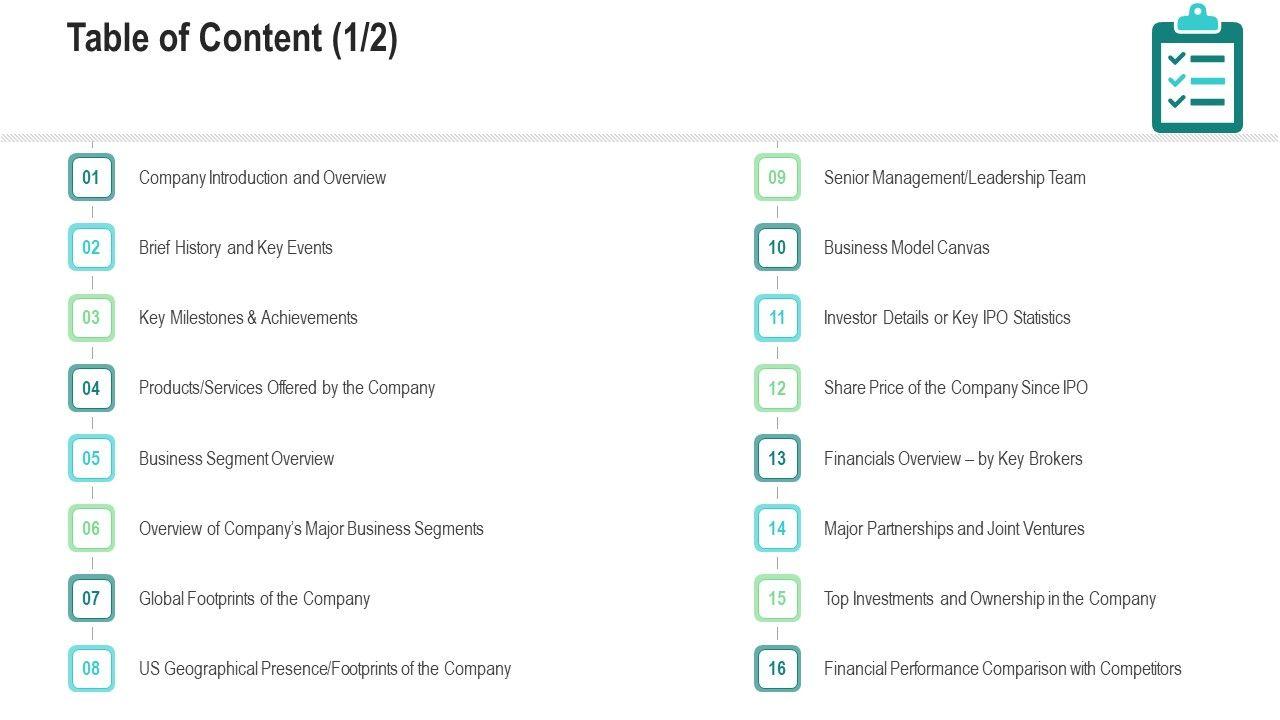Image resolution: width=1280 pixels, height=720 pixels.
Task: Click the 02 number badge
Action: [x=91, y=248]
